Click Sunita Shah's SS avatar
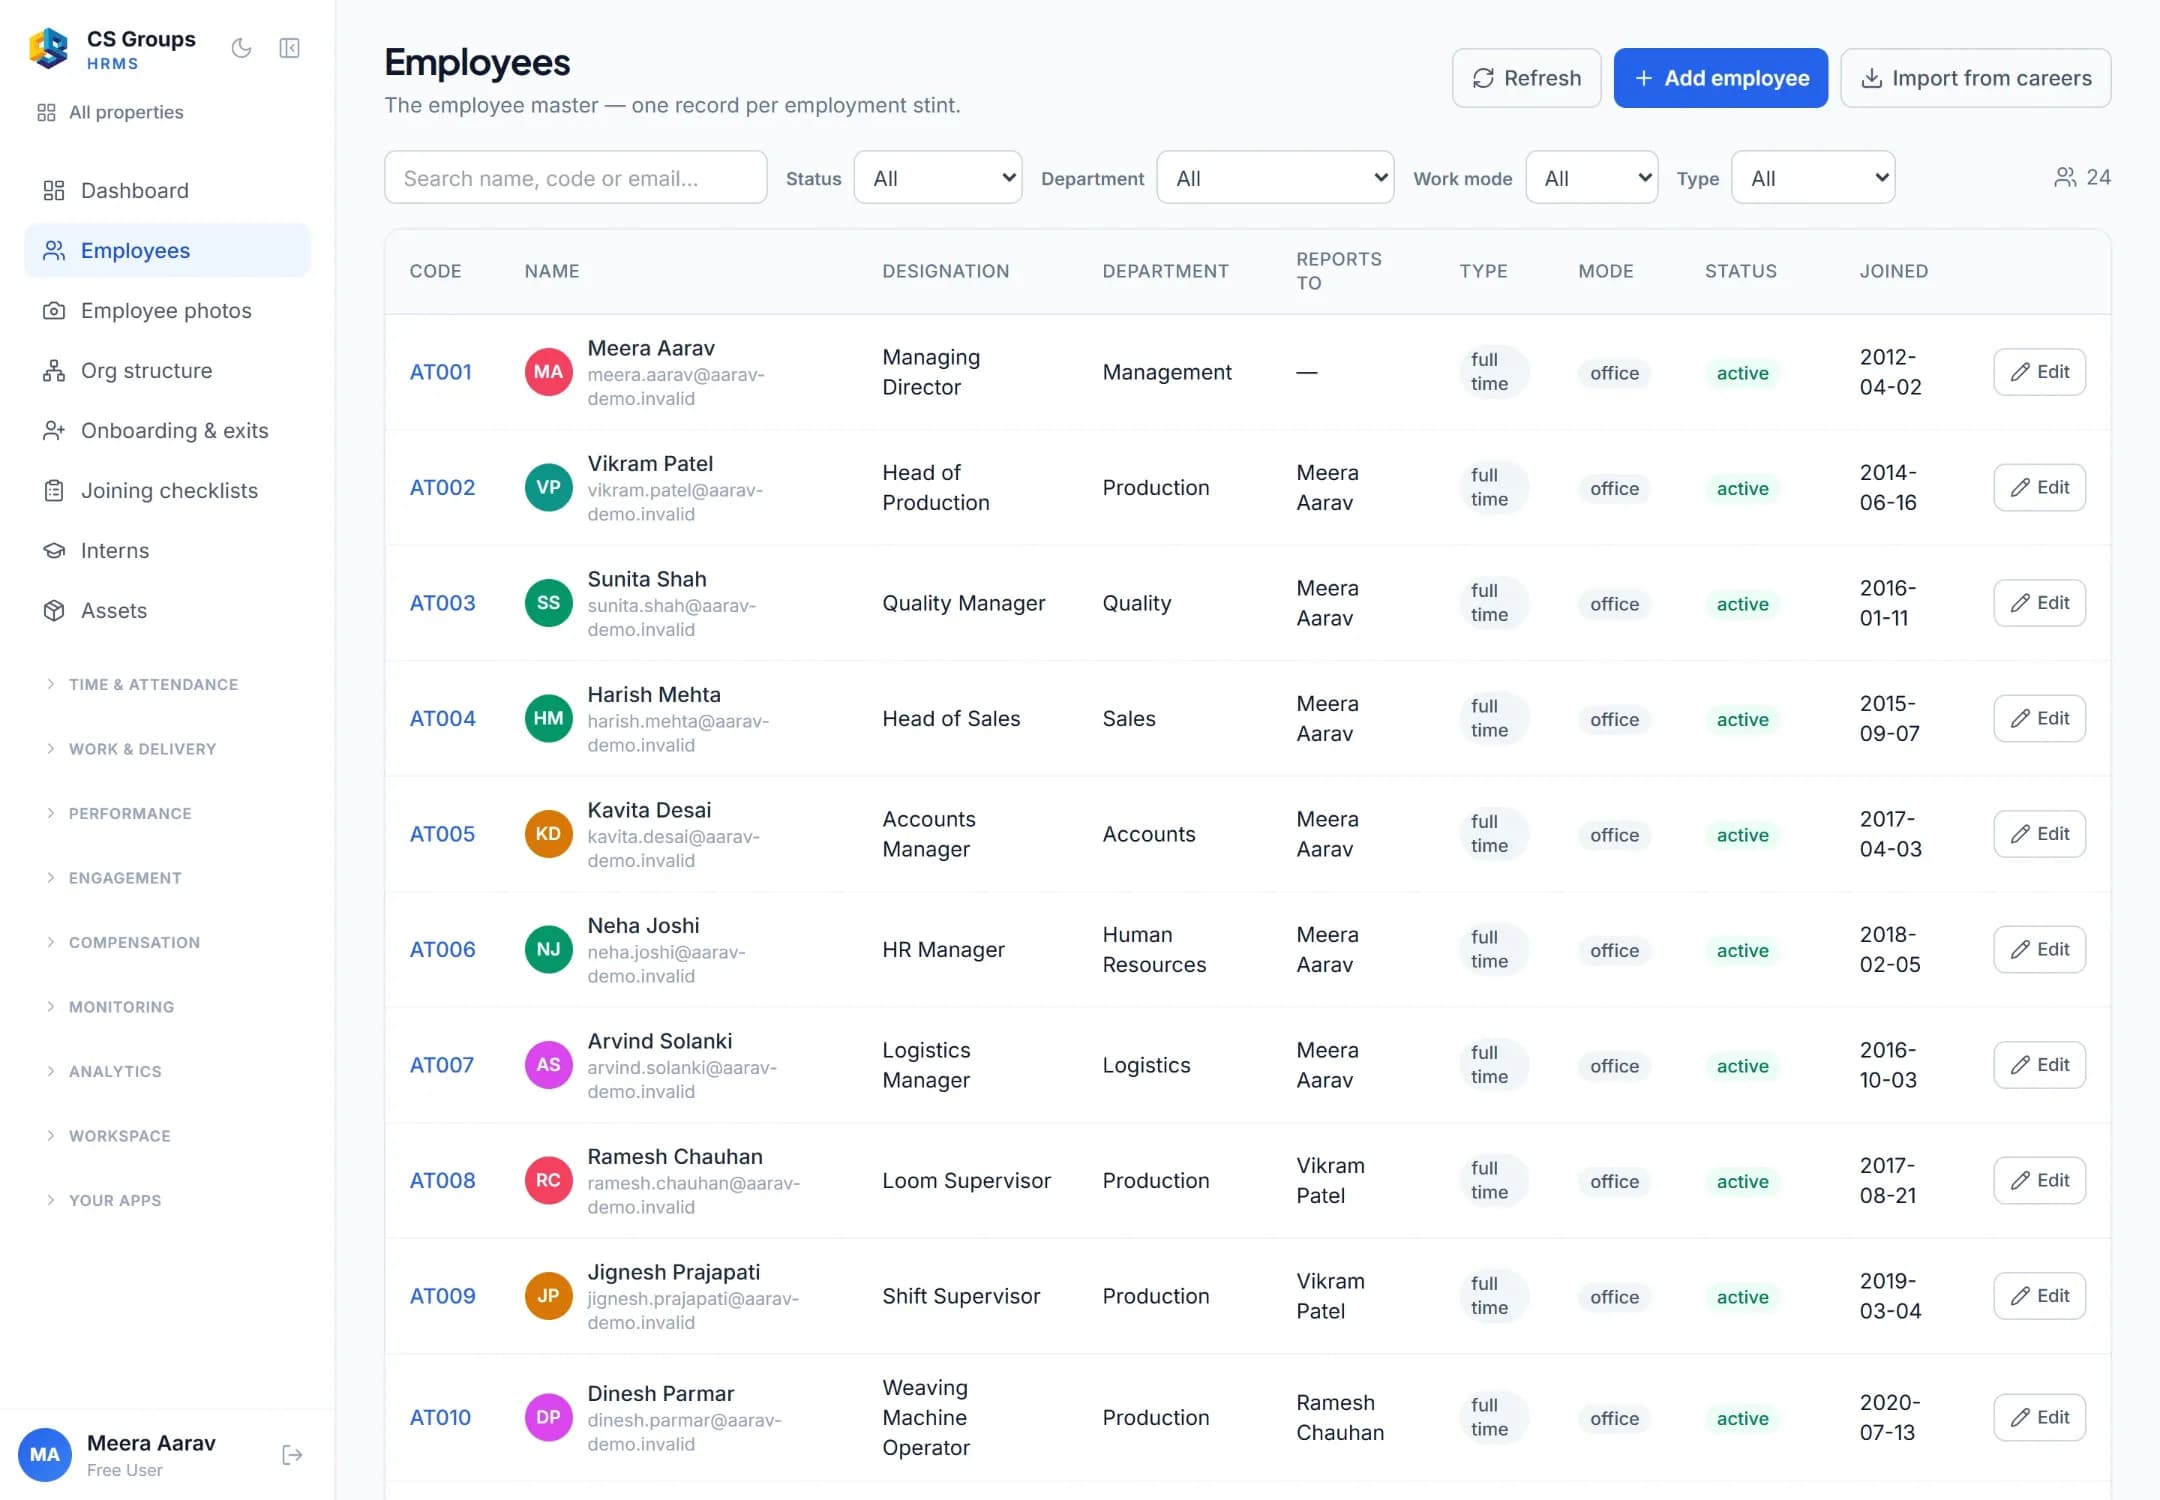 (x=548, y=603)
